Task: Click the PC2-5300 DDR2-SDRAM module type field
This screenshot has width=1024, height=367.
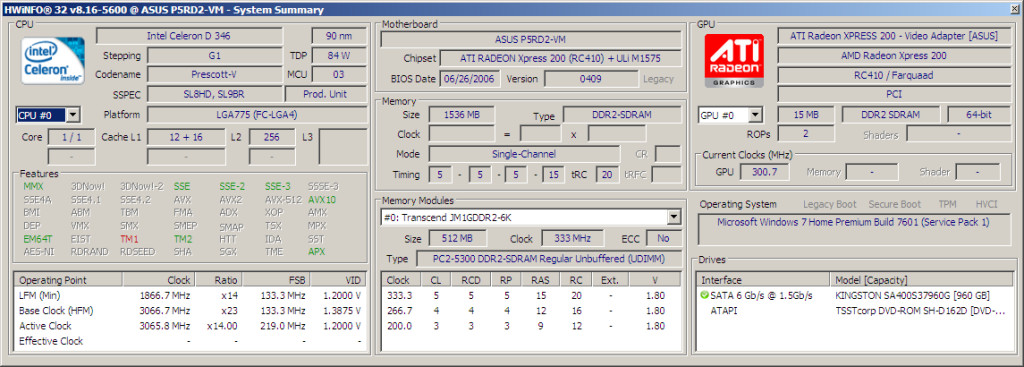Action: click(549, 259)
